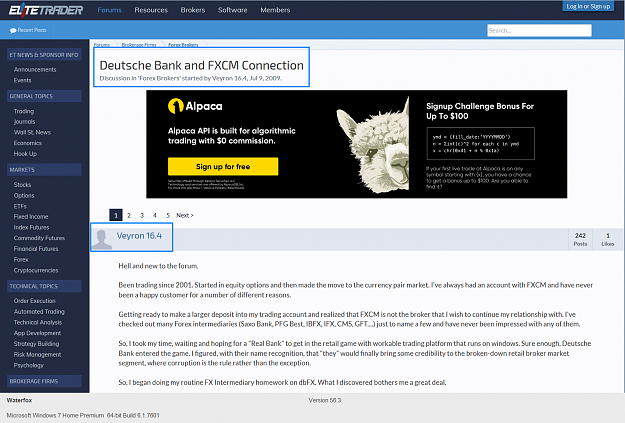Go to page 2 of thread
Screen dimensions: 625x423
(x=129, y=215)
